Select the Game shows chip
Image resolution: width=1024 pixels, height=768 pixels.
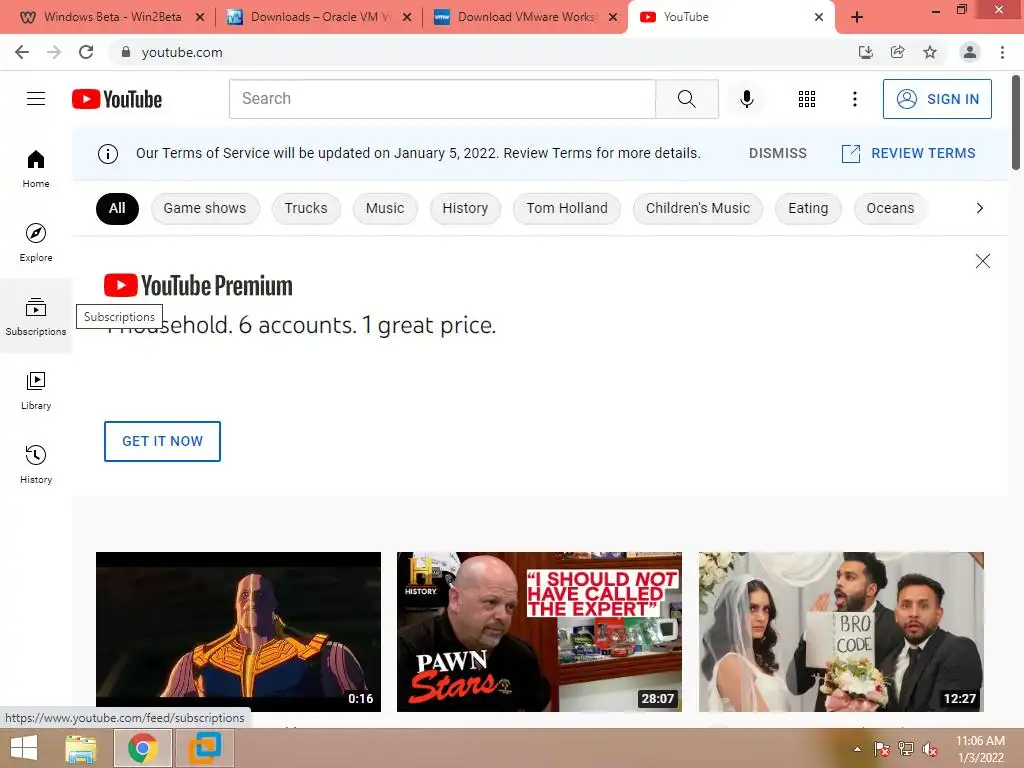pos(205,208)
